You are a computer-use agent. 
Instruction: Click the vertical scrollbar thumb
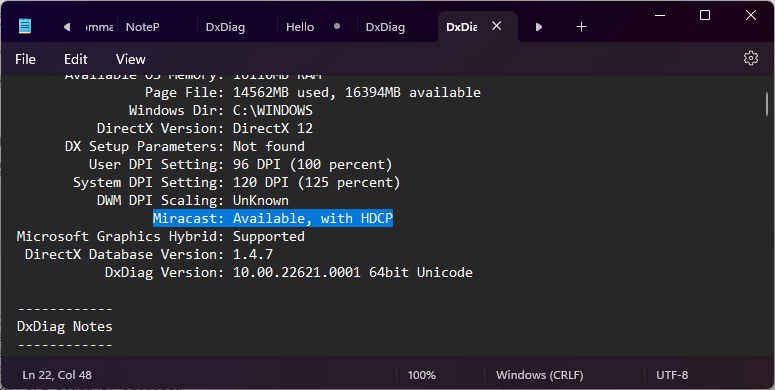(767, 104)
